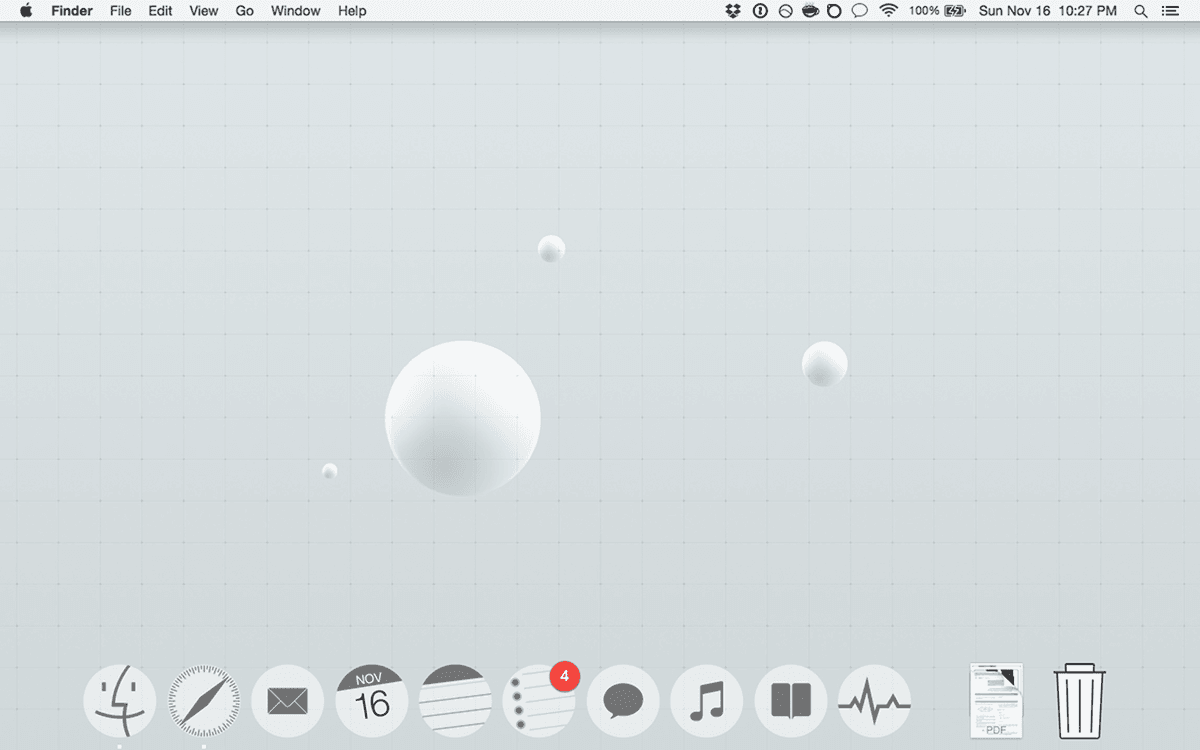Open the Trash in the dock
This screenshot has height=750, width=1200.
1080,701
